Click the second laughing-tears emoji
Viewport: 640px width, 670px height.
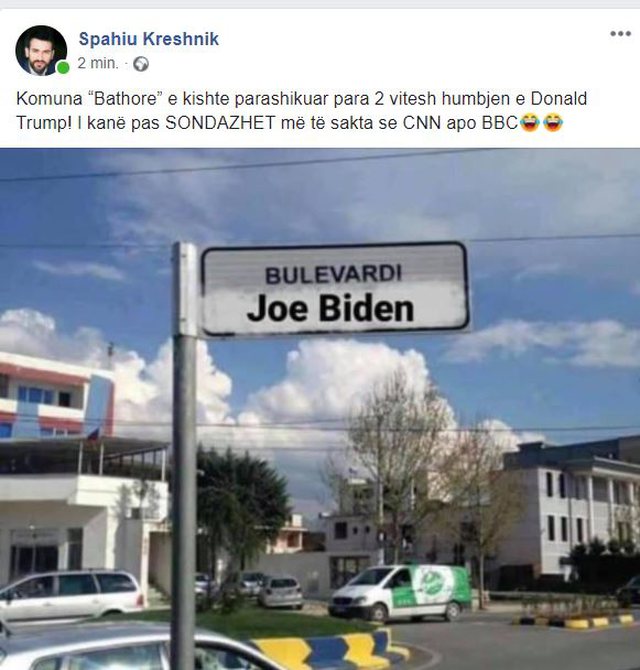553,123
